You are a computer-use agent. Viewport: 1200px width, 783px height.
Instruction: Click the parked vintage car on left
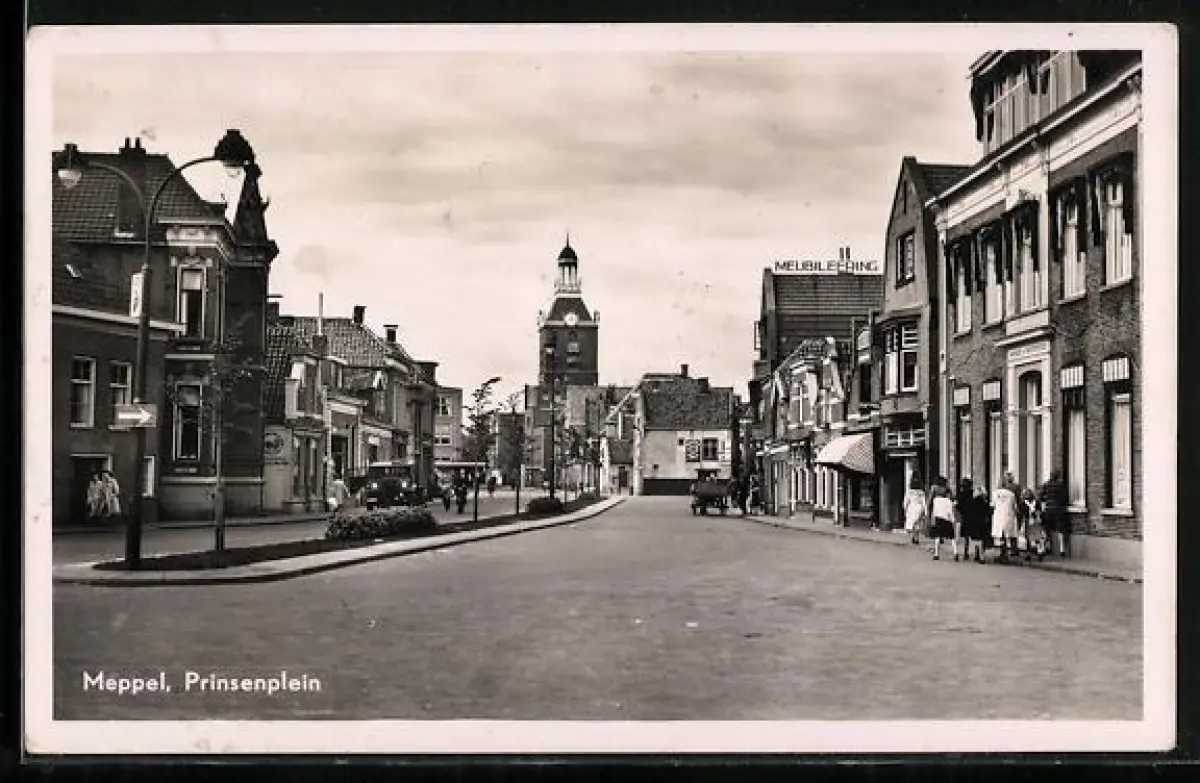coord(389,486)
